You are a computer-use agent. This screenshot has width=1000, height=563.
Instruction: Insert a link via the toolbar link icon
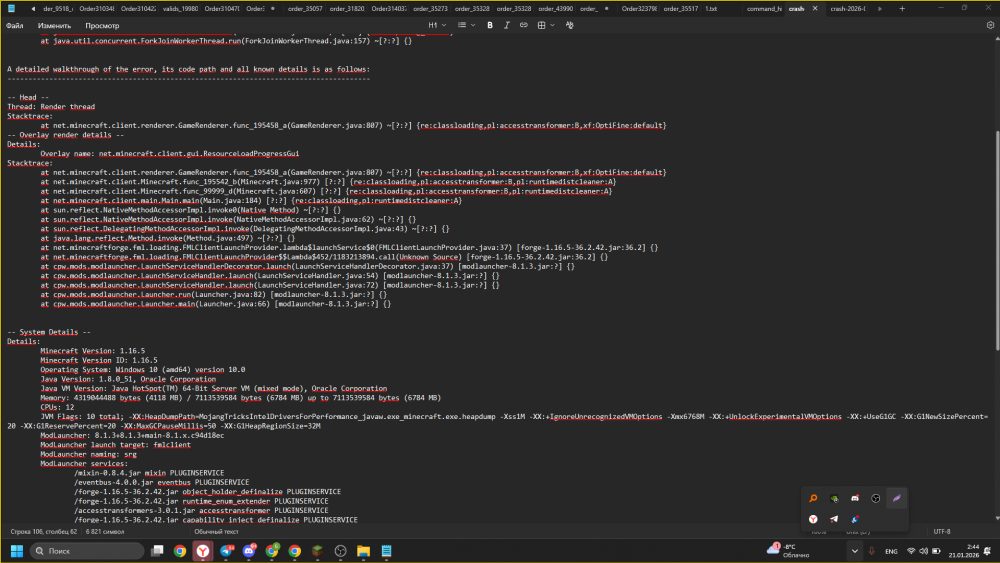click(524, 26)
